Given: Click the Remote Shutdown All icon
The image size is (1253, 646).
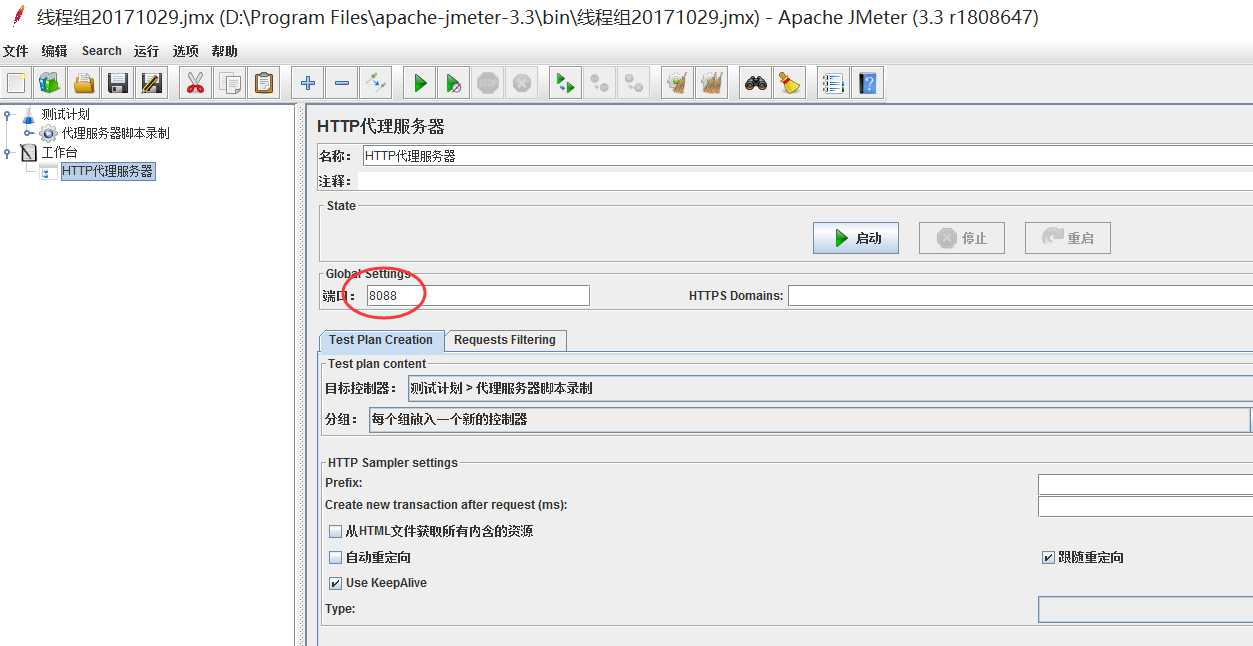Looking at the screenshot, I should pyautogui.click(x=634, y=83).
